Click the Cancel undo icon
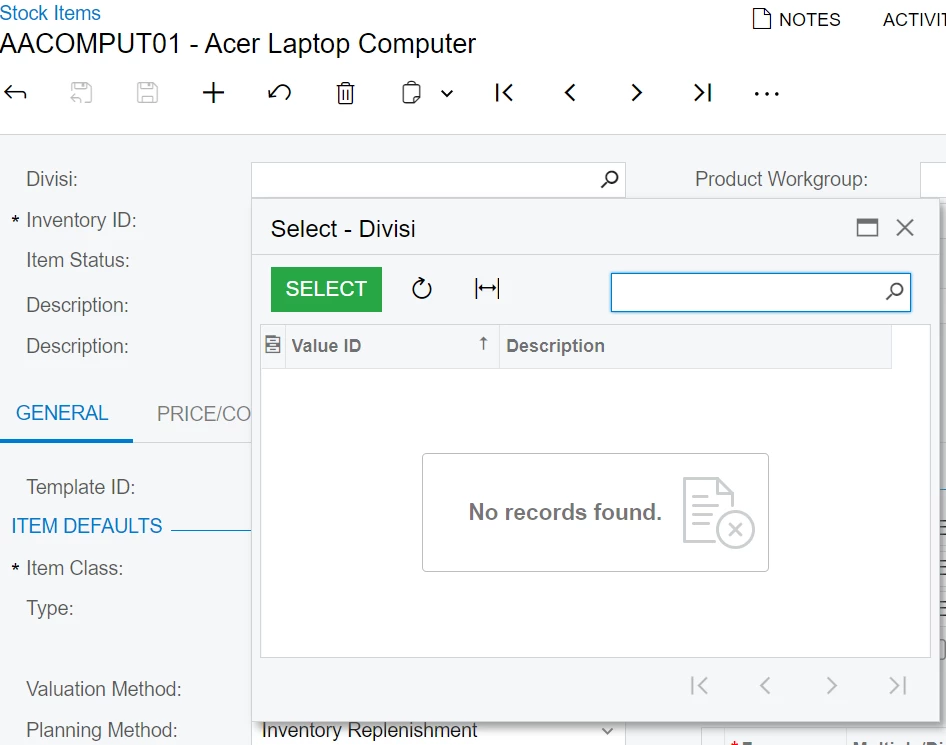 (x=279, y=93)
